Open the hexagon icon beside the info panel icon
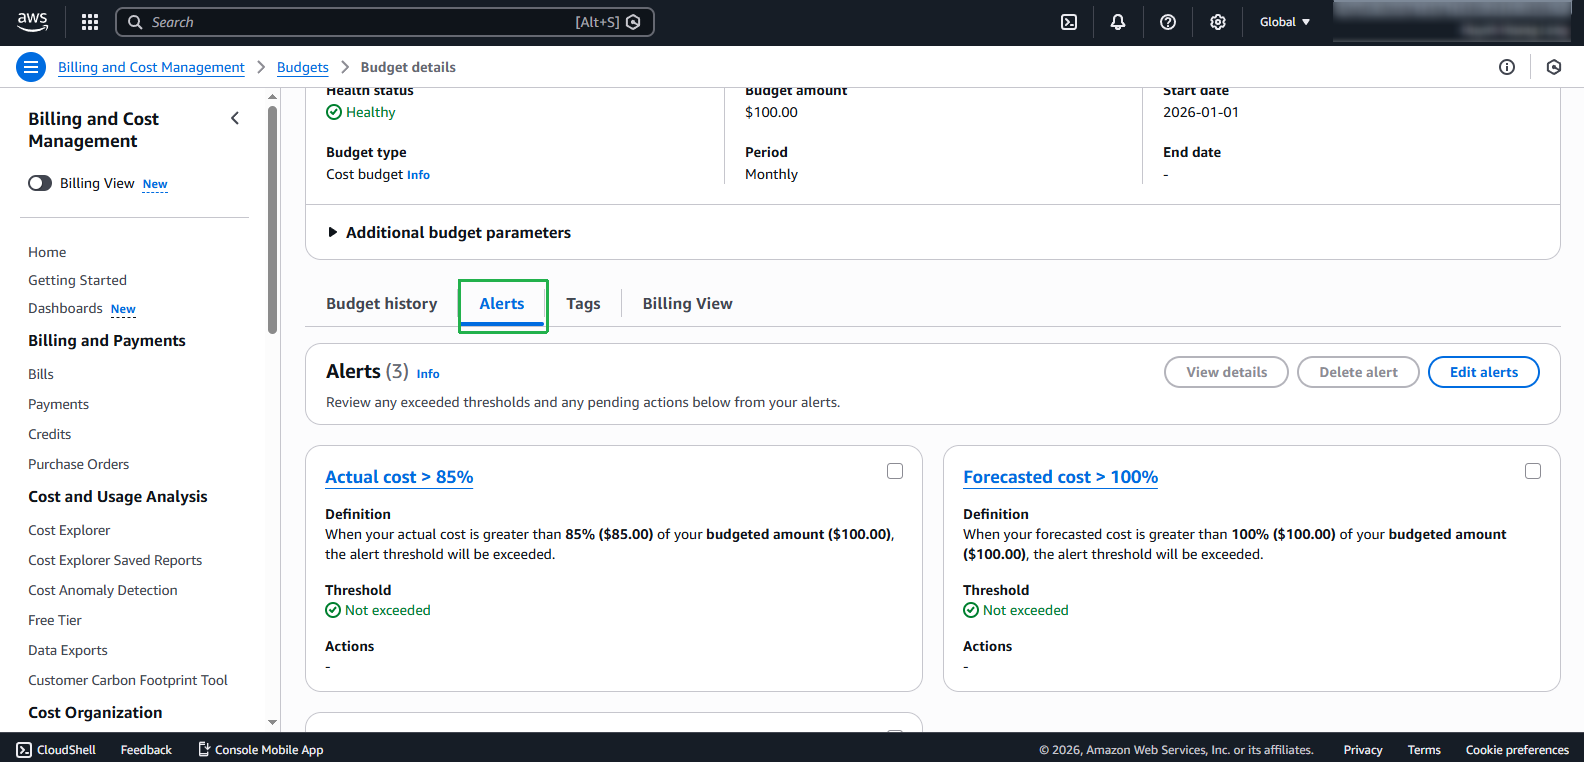 pyautogui.click(x=1554, y=67)
